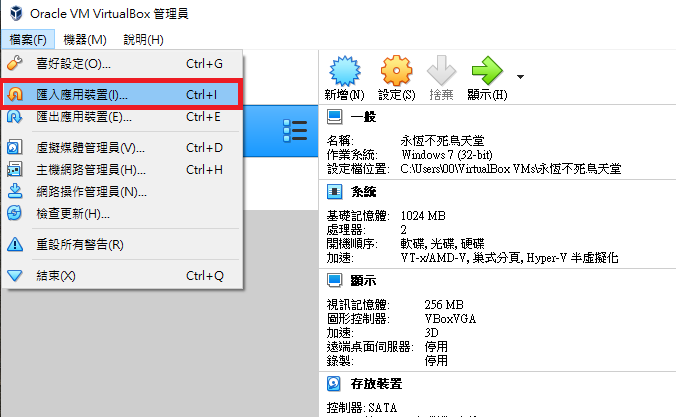Open the 檔案(F) menu
Screen dimensions: 676x417
pos(28,40)
